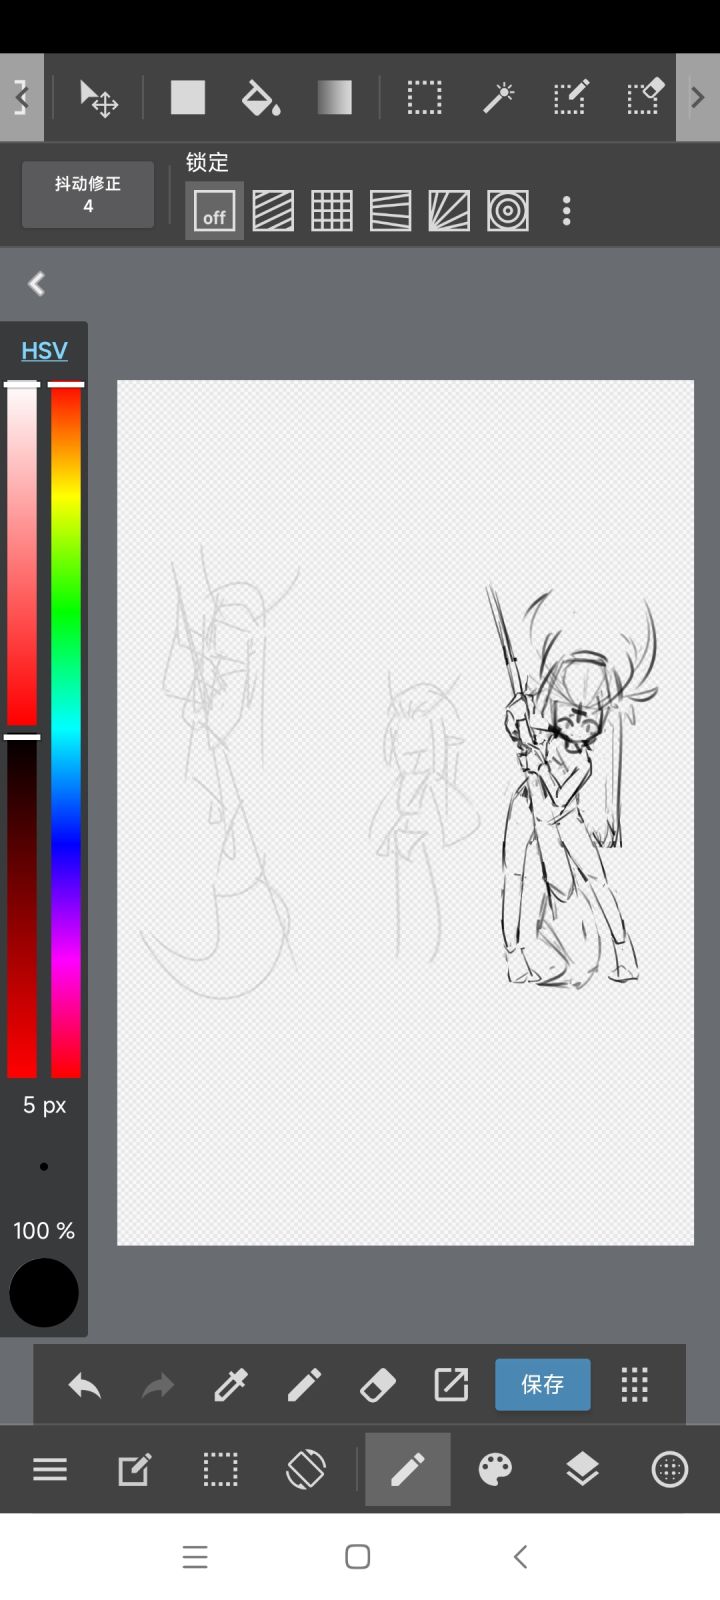The height and width of the screenshot is (1600, 720).
Task: Open the snap options three-dot menu
Action: pos(567,211)
